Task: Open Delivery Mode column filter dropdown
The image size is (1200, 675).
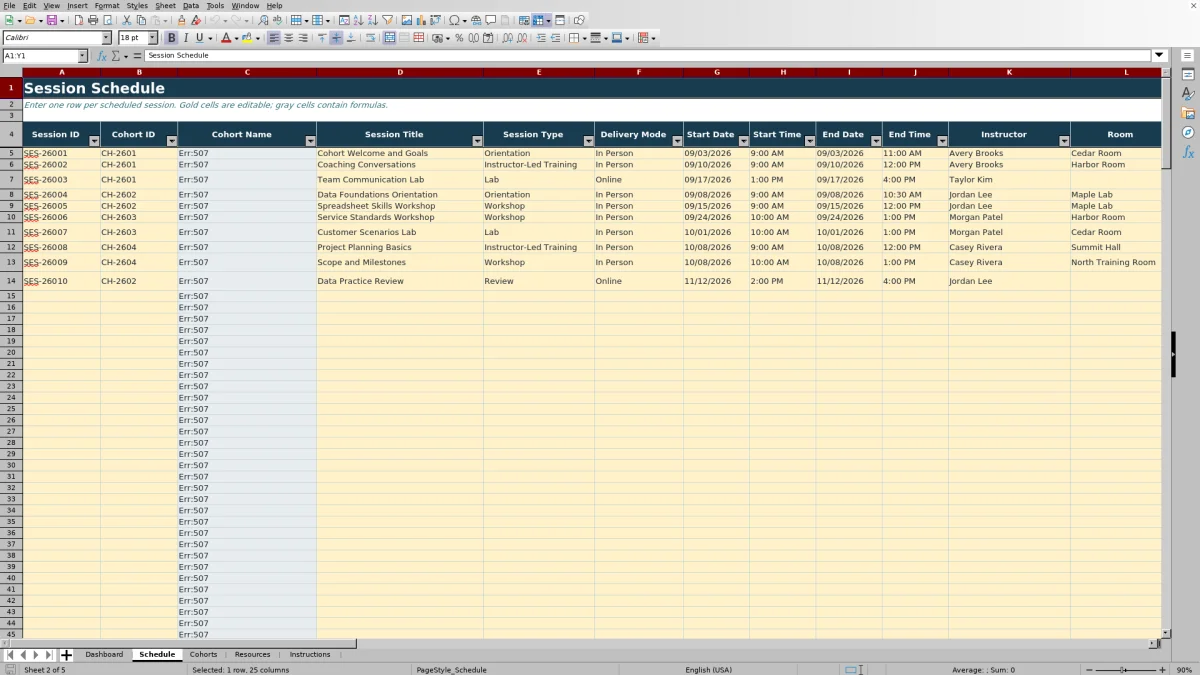Action: 677,141
